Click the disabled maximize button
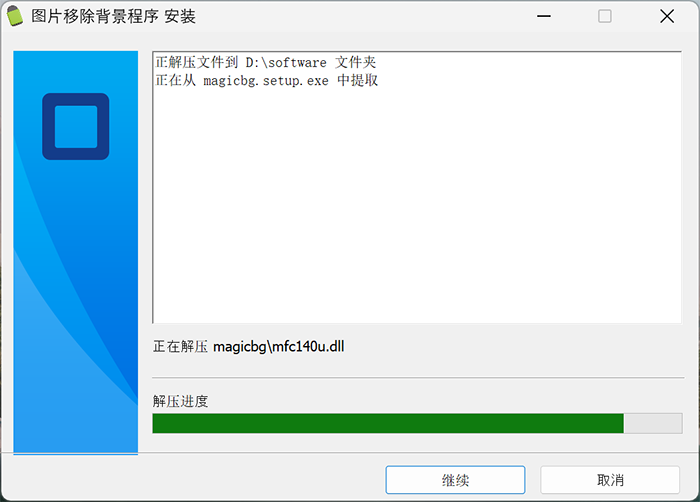 (x=605, y=17)
